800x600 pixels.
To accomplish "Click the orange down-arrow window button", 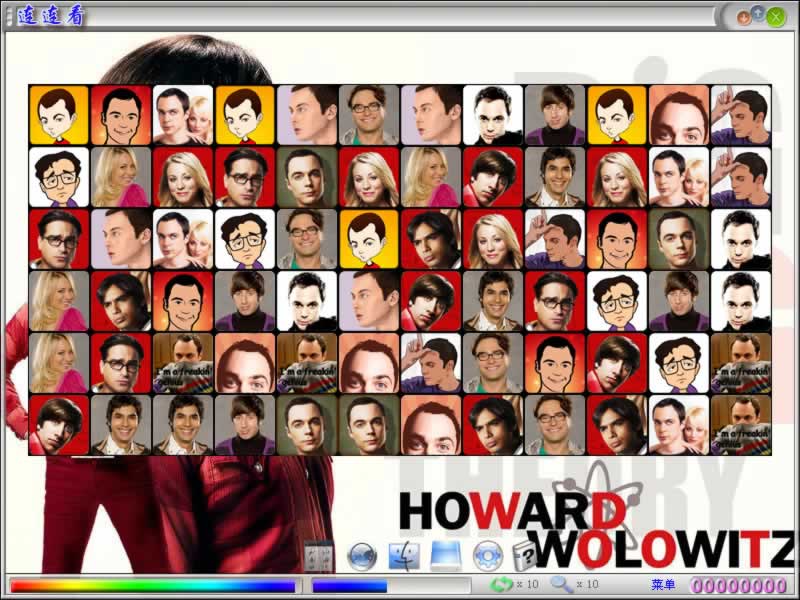I will [744, 18].
